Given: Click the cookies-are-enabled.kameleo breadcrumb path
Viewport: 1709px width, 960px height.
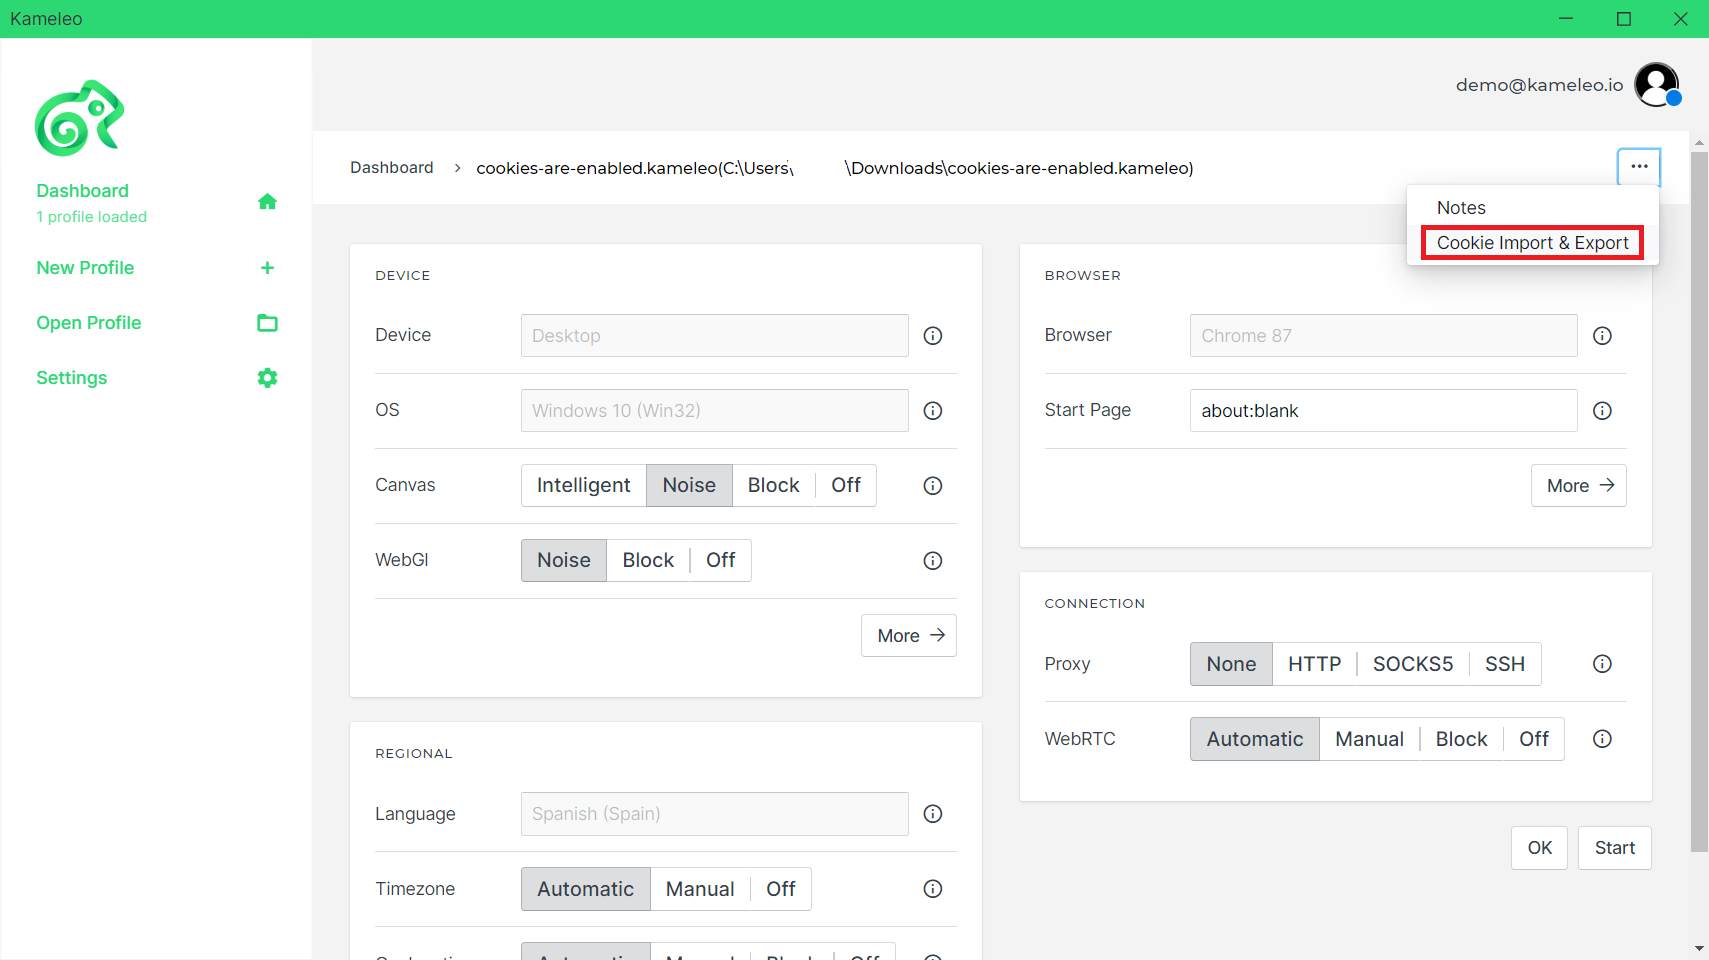Looking at the screenshot, I should tap(835, 168).
